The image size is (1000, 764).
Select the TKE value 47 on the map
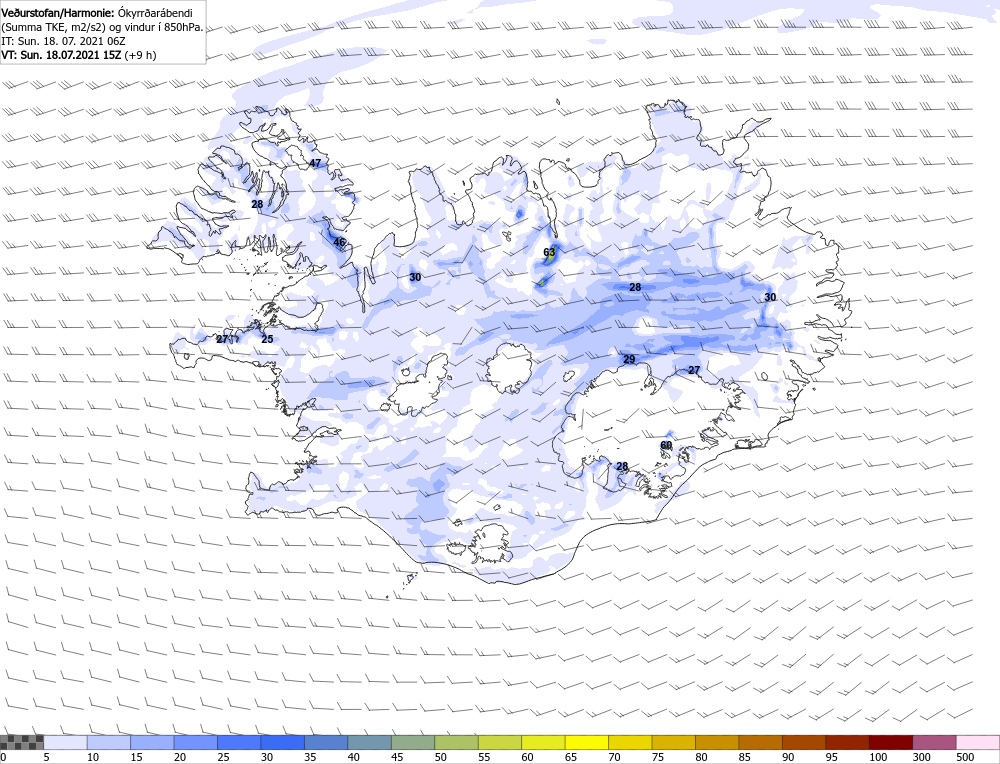(315, 163)
